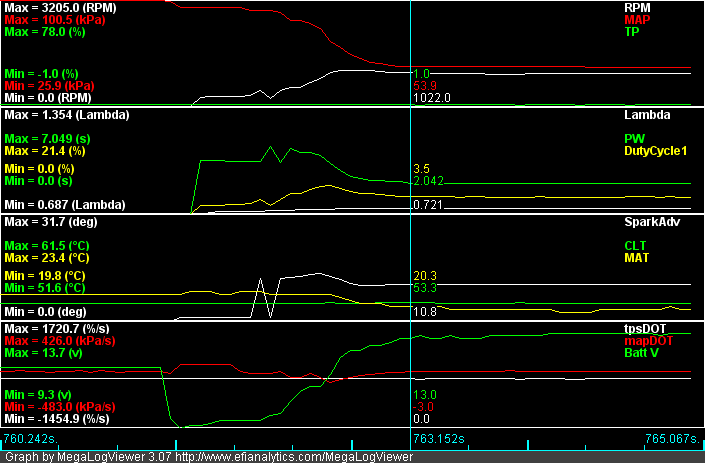Open the efianalytics.com MegaLogViewer link
The width and height of the screenshot is (705, 463).
click(x=294, y=456)
